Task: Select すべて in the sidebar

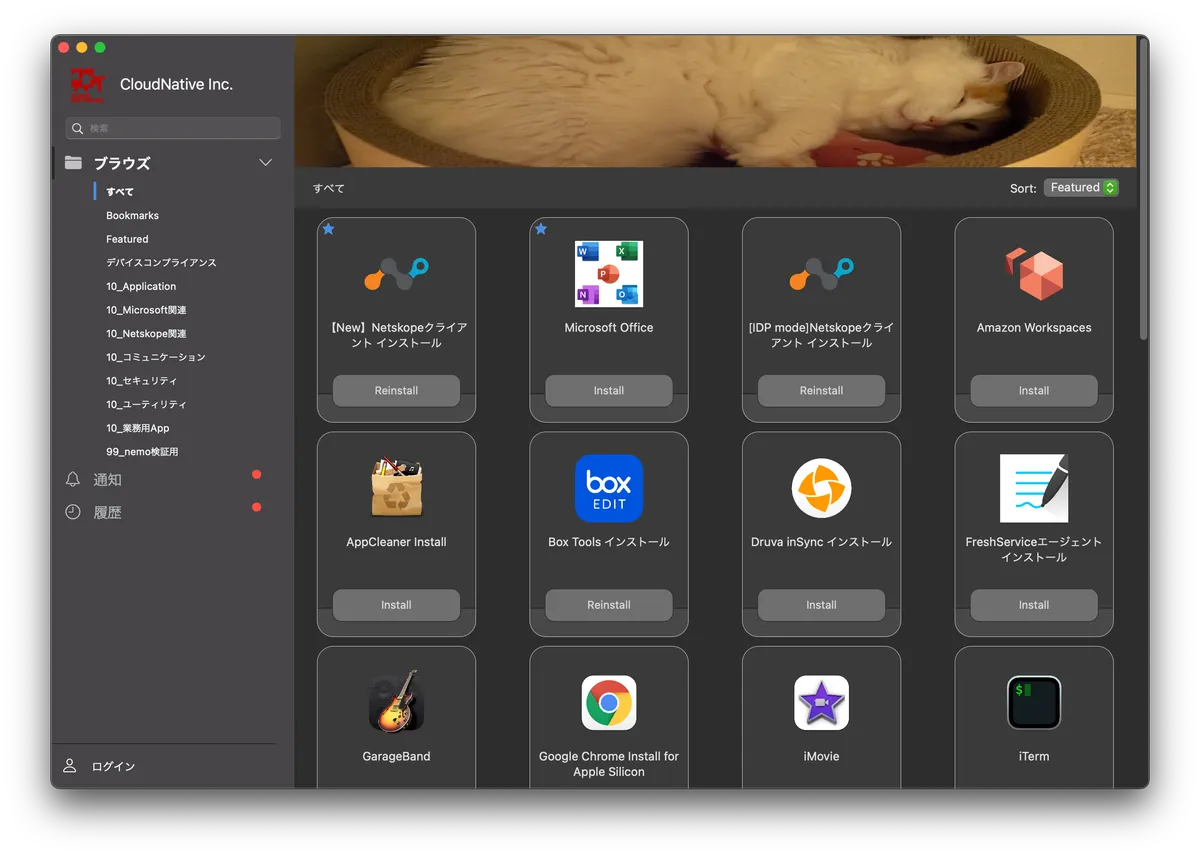Action: [120, 192]
